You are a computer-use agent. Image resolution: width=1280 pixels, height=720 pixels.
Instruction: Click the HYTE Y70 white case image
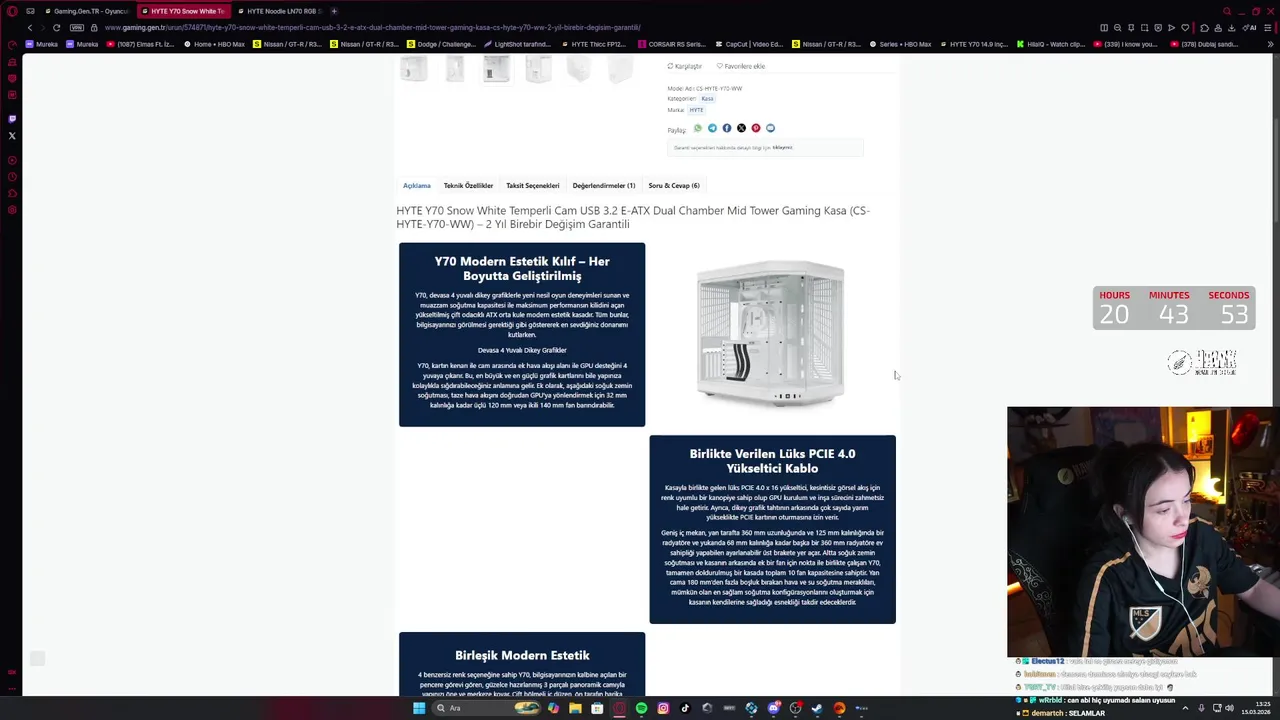coord(771,333)
